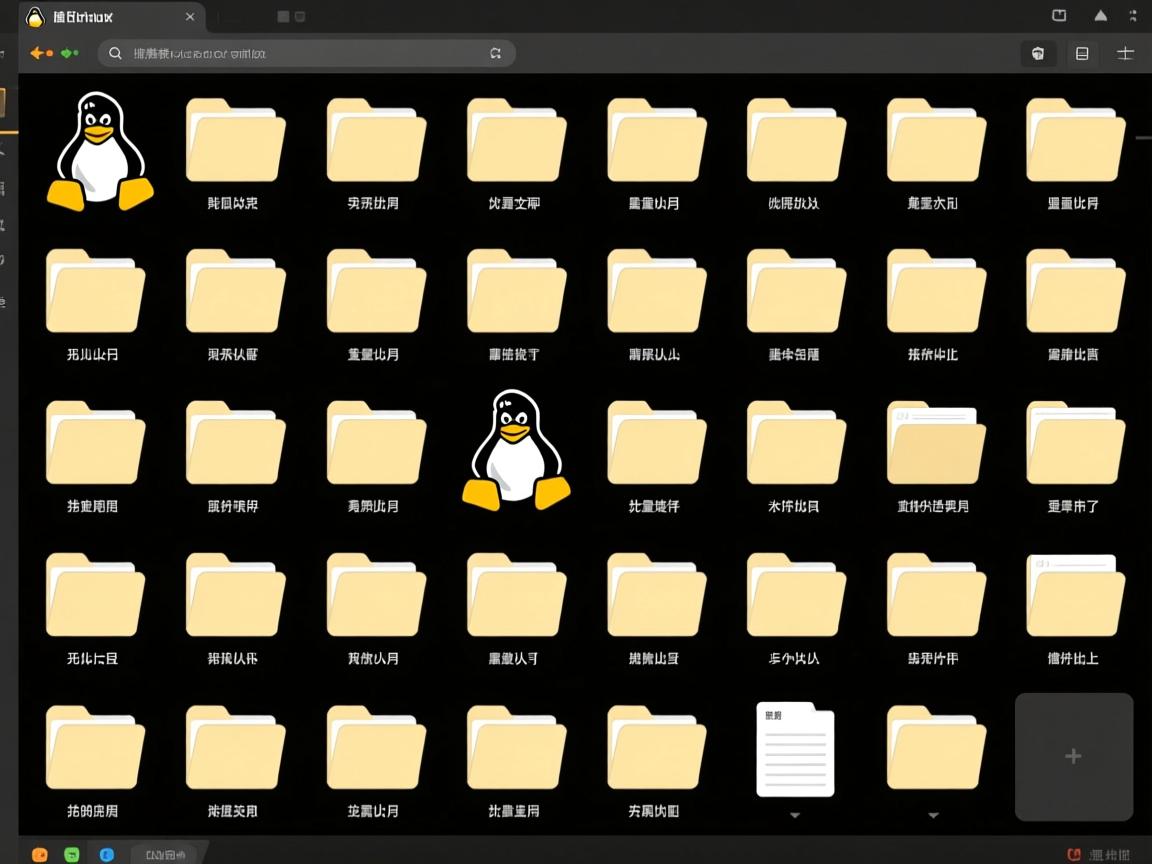Expand the chevron under the last-row folder

tap(933, 815)
